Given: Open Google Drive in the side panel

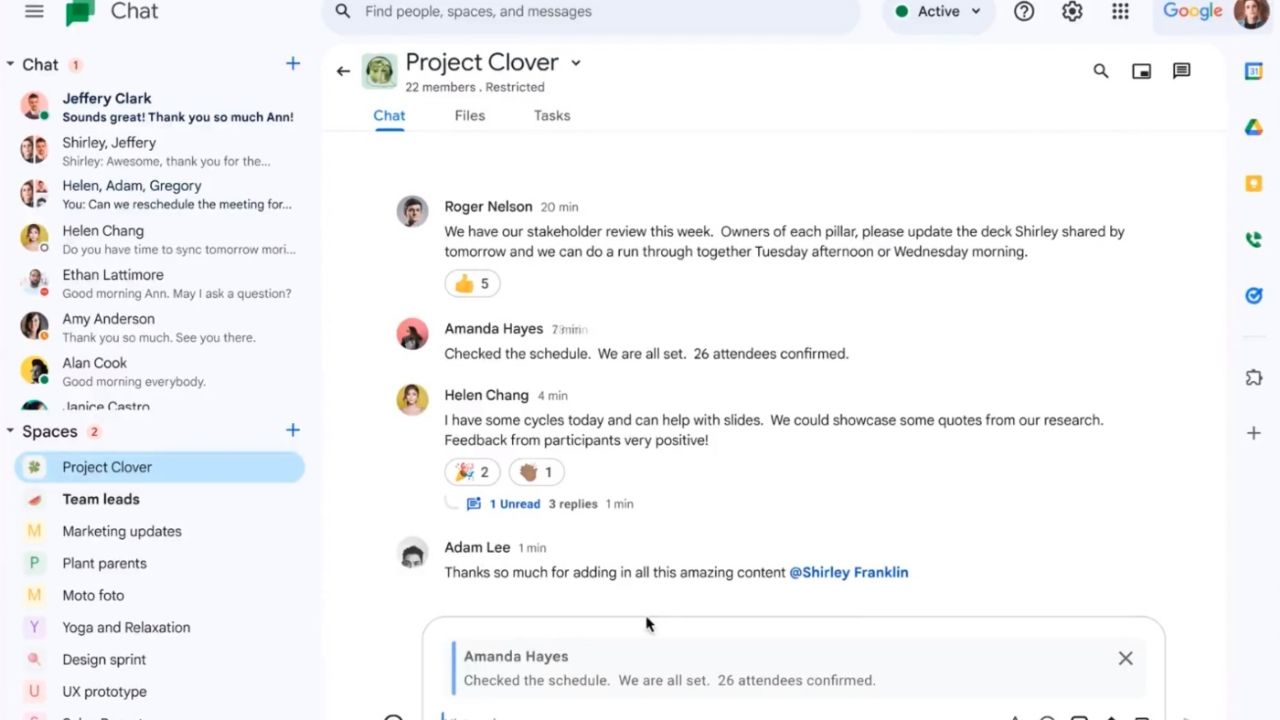Looking at the screenshot, I should coord(1253,127).
